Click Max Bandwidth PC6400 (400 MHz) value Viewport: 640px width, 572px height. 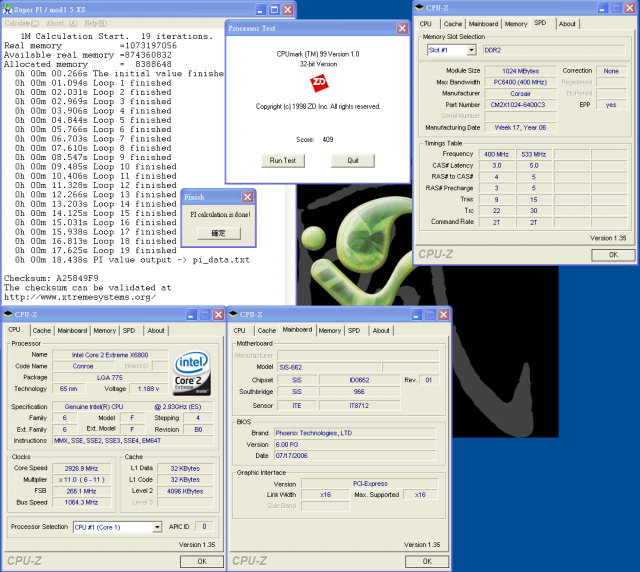pyautogui.click(x=520, y=82)
